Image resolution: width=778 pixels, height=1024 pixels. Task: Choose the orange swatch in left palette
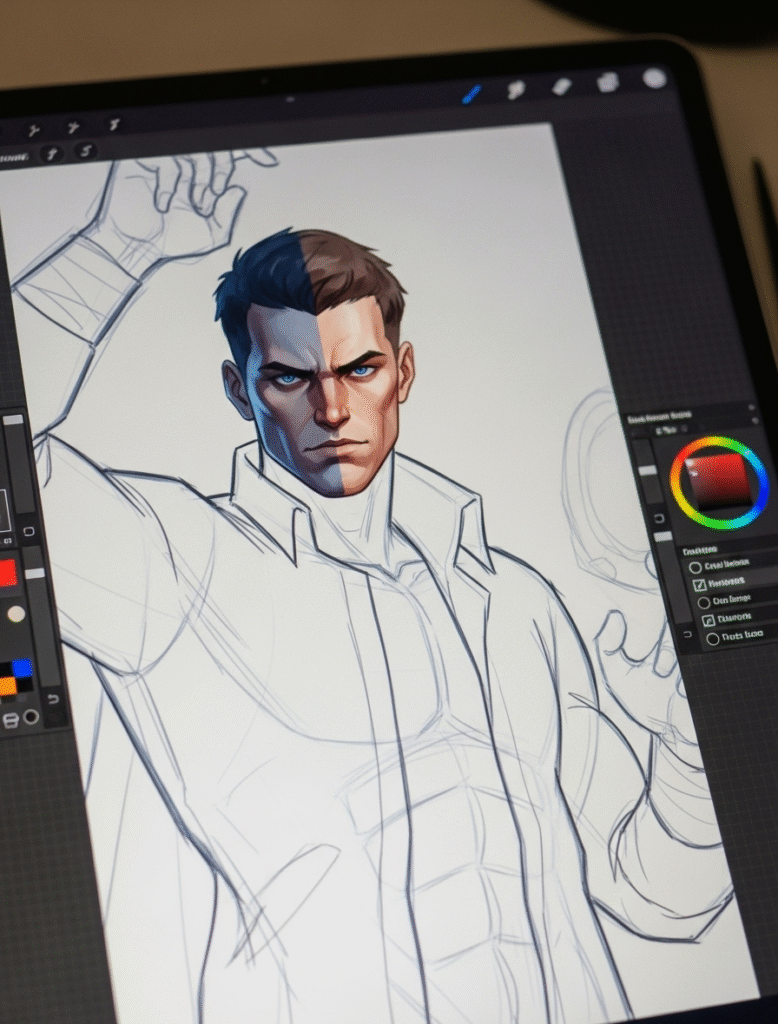coord(7,686)
